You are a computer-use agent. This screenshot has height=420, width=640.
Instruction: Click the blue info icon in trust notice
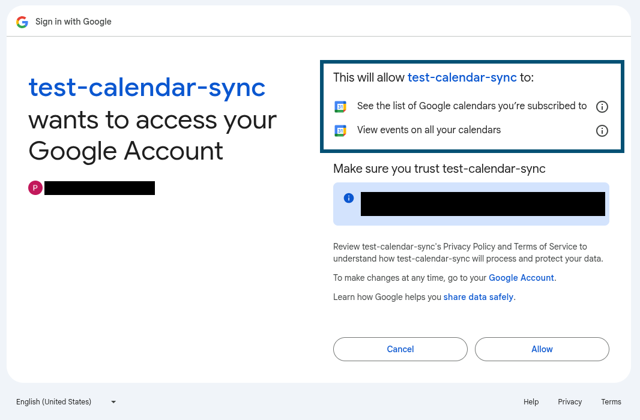349,198
